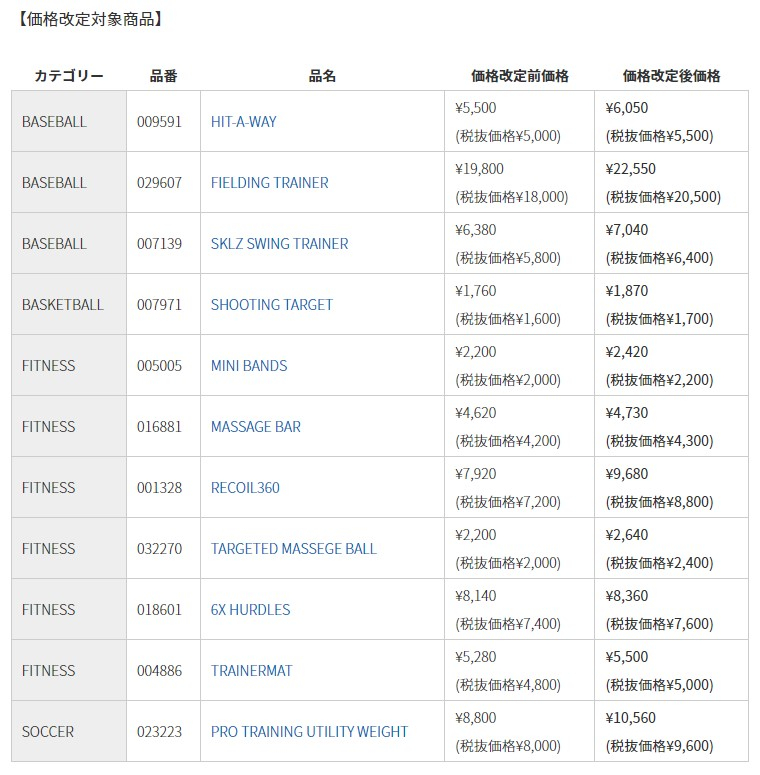Click the text (税抜価格¥7,600)

tap(659, 624)
